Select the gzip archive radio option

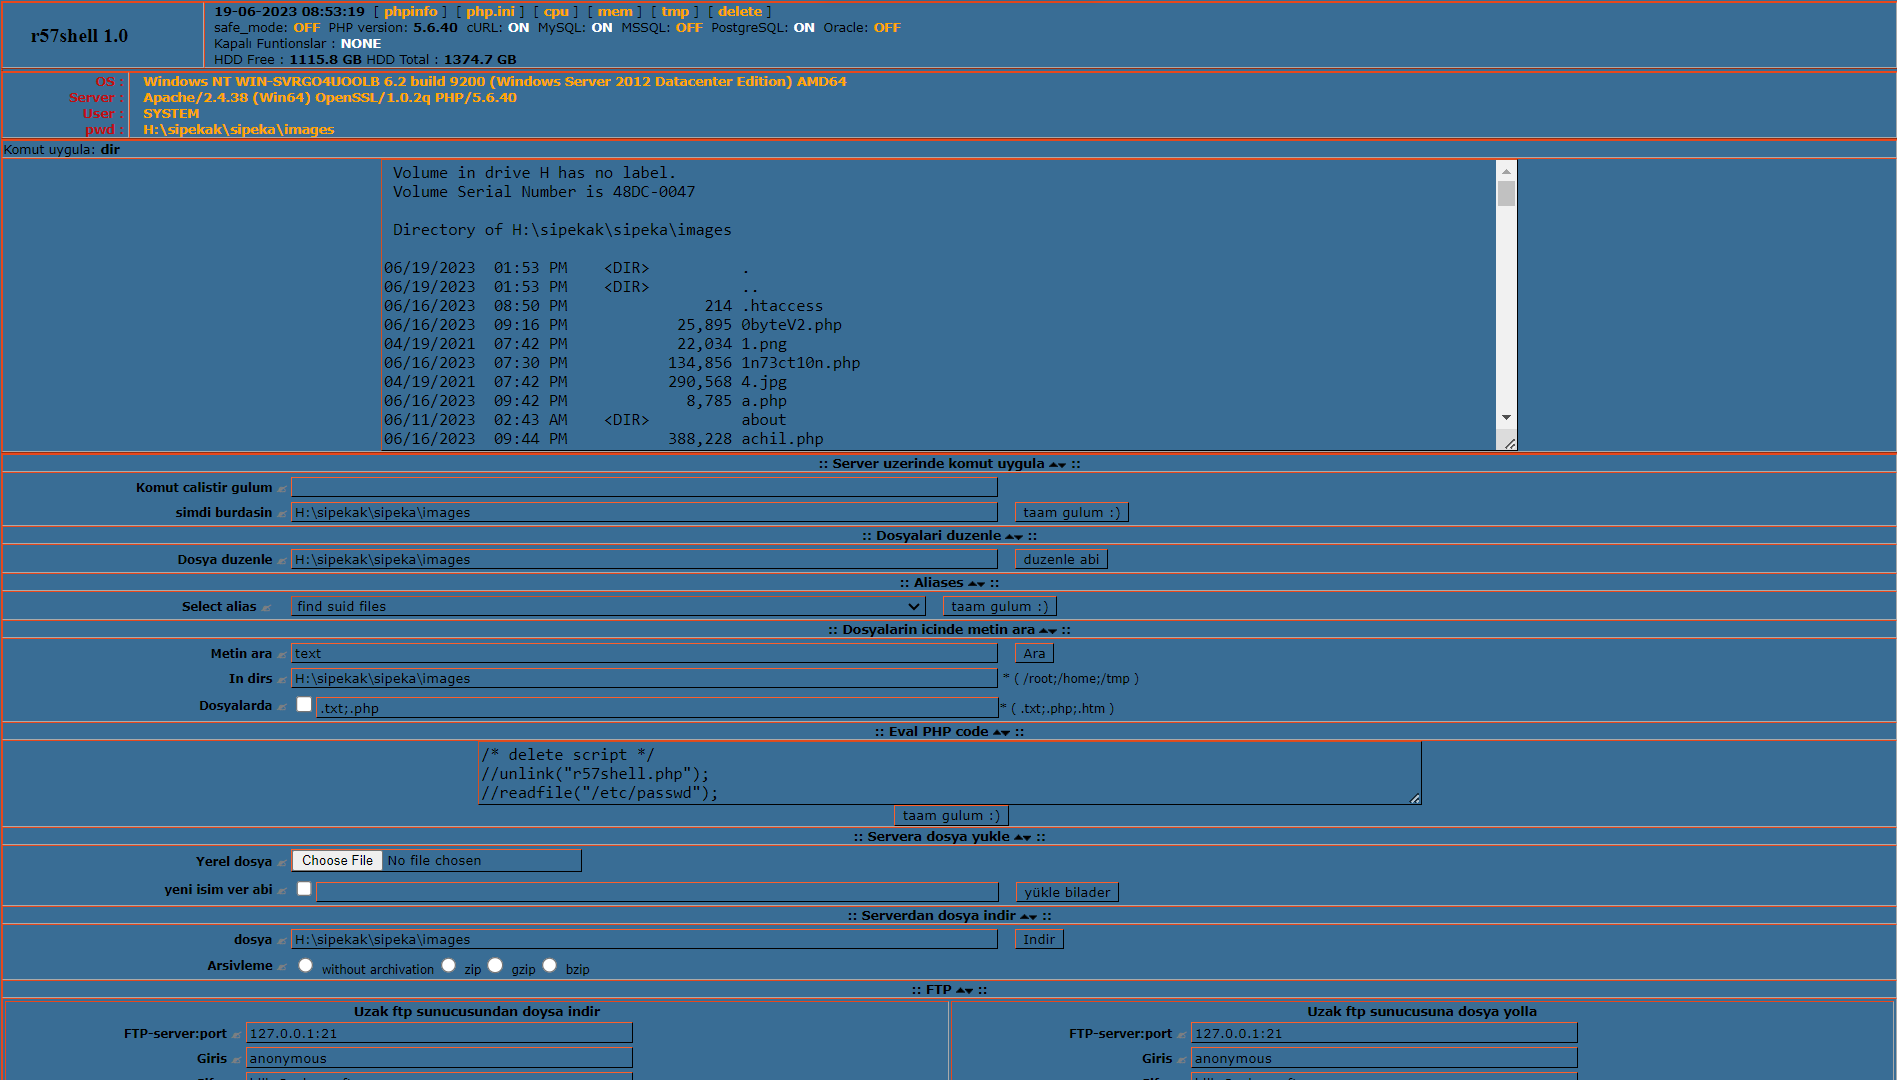pos(495,965)
